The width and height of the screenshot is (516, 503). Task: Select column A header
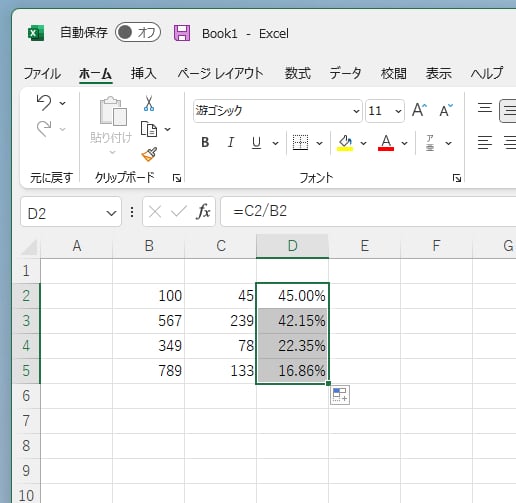click(77, 246)
